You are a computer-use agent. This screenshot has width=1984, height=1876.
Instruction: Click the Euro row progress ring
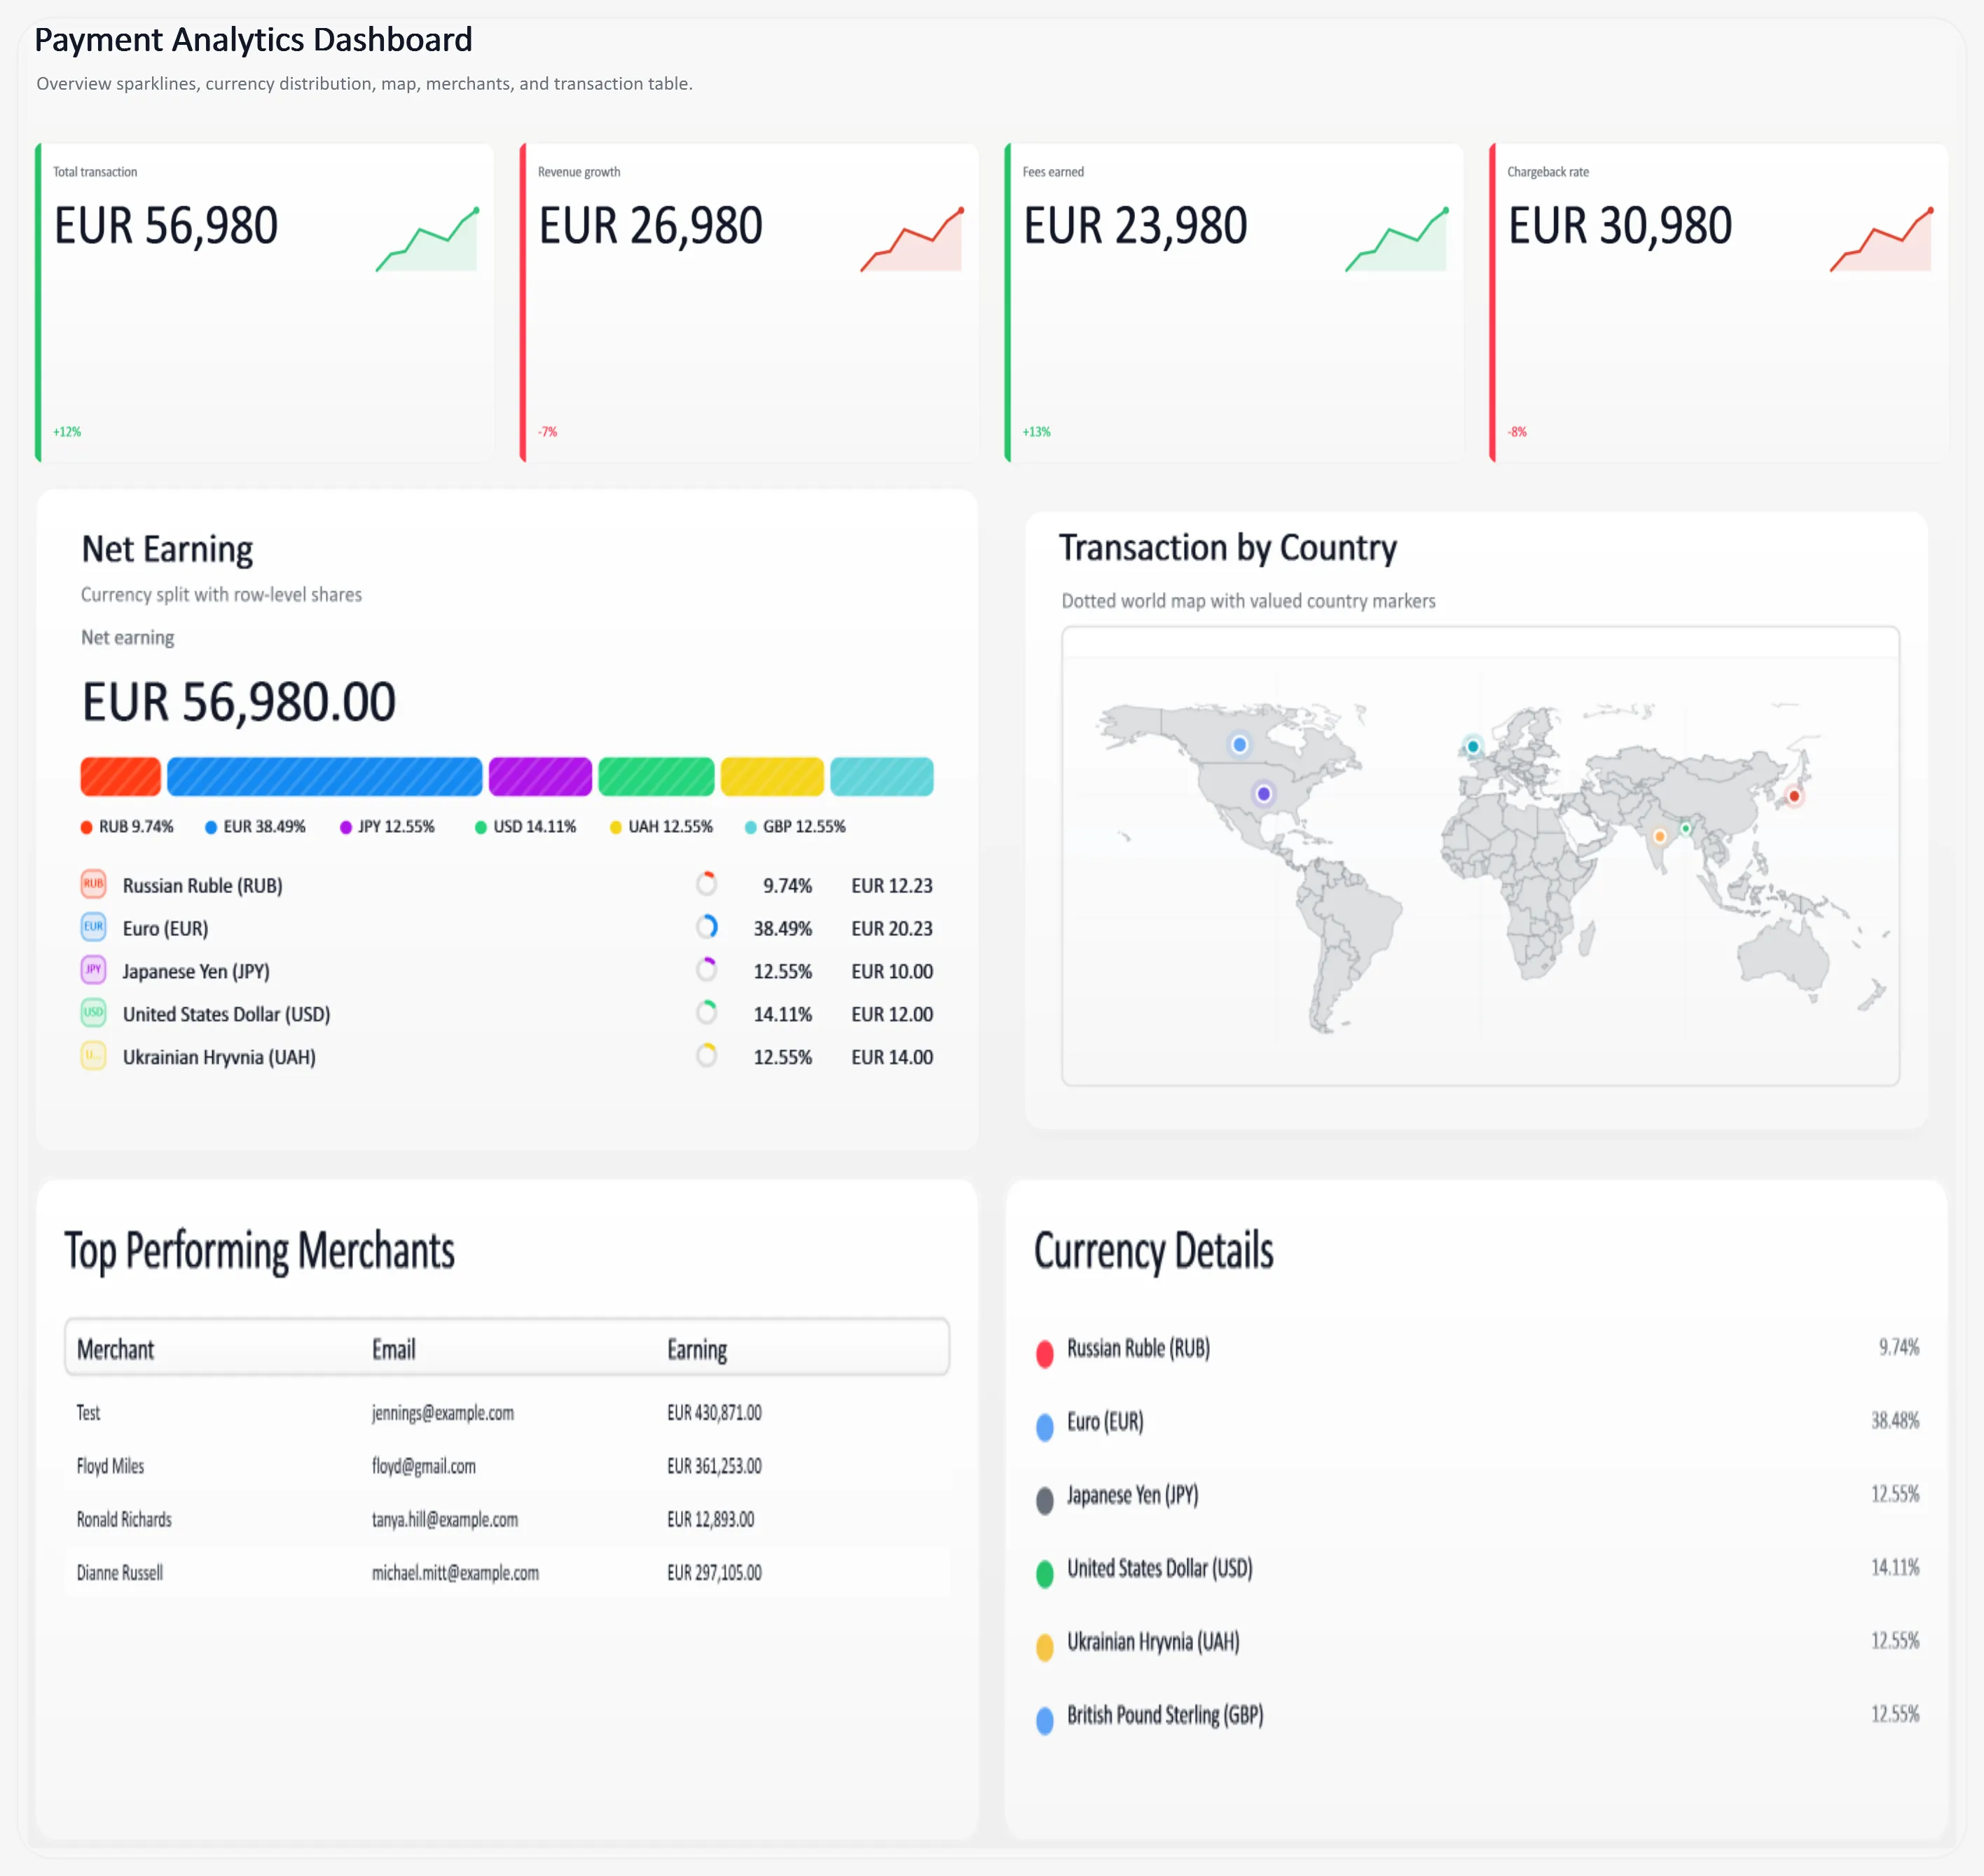coord(707,927)
